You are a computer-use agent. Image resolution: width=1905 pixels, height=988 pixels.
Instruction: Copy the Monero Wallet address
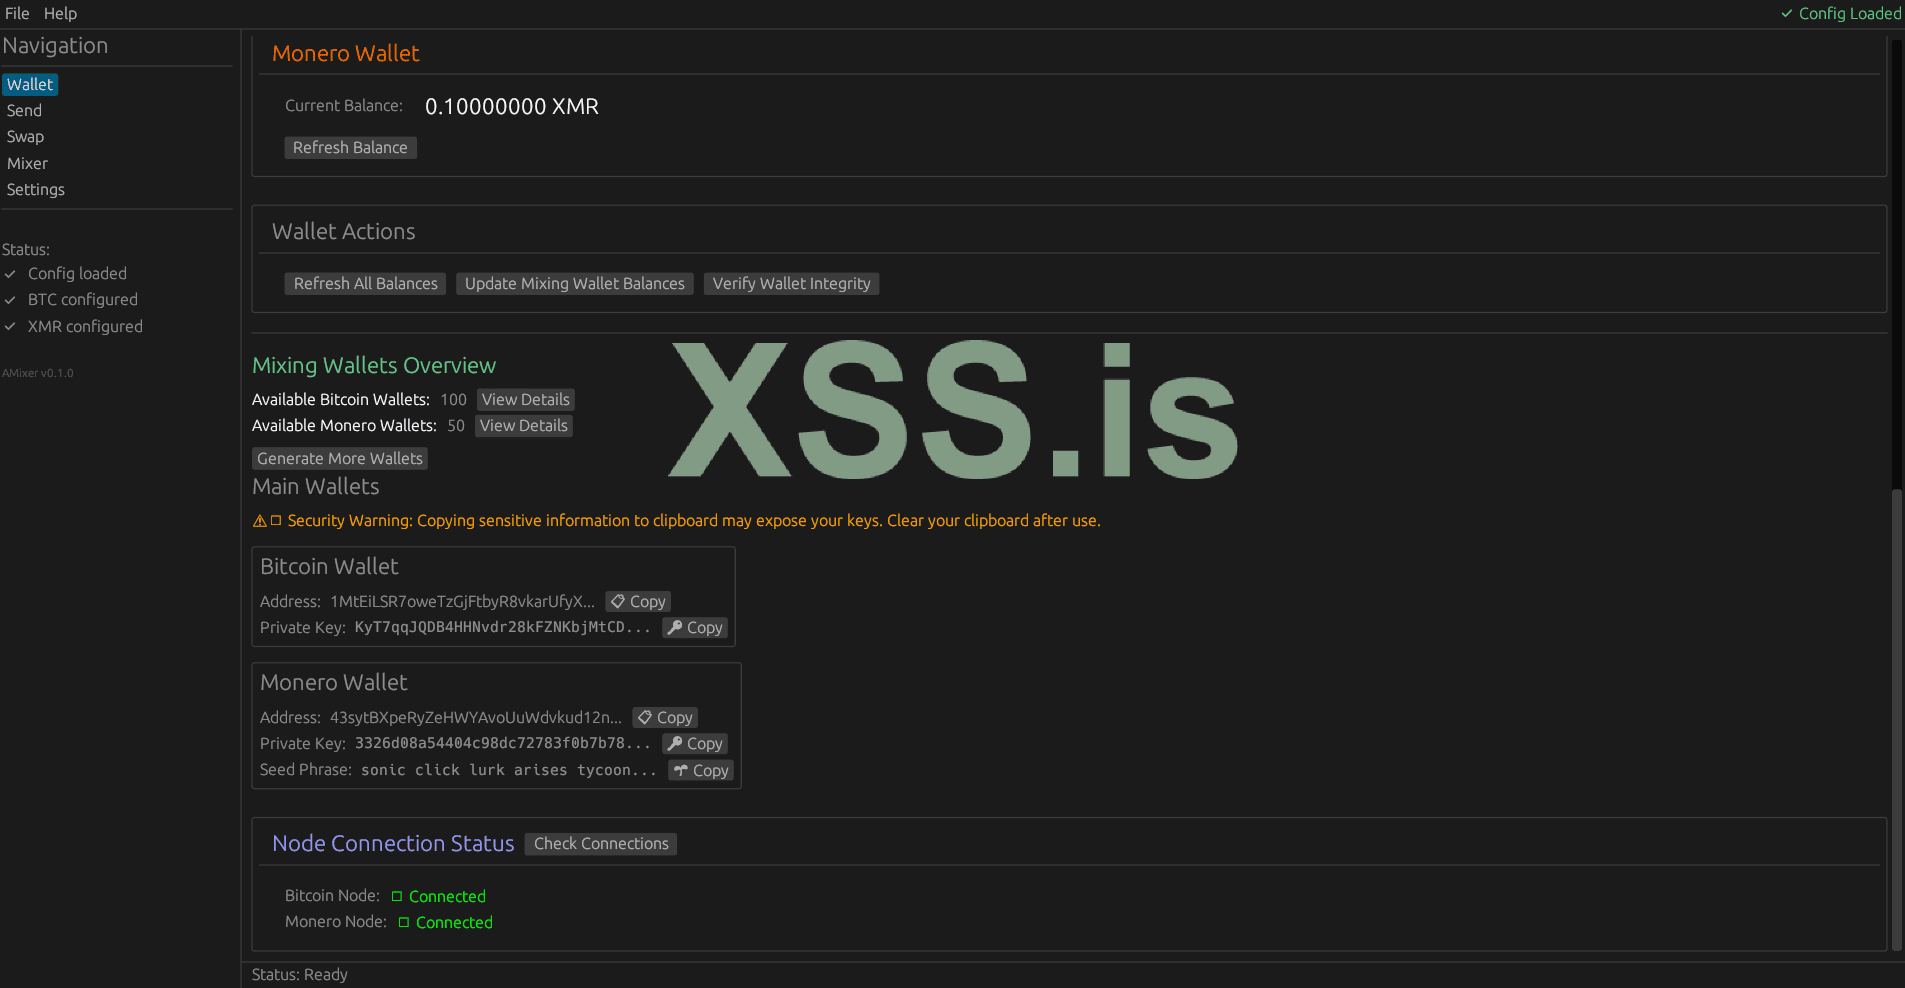pos(664,717)
